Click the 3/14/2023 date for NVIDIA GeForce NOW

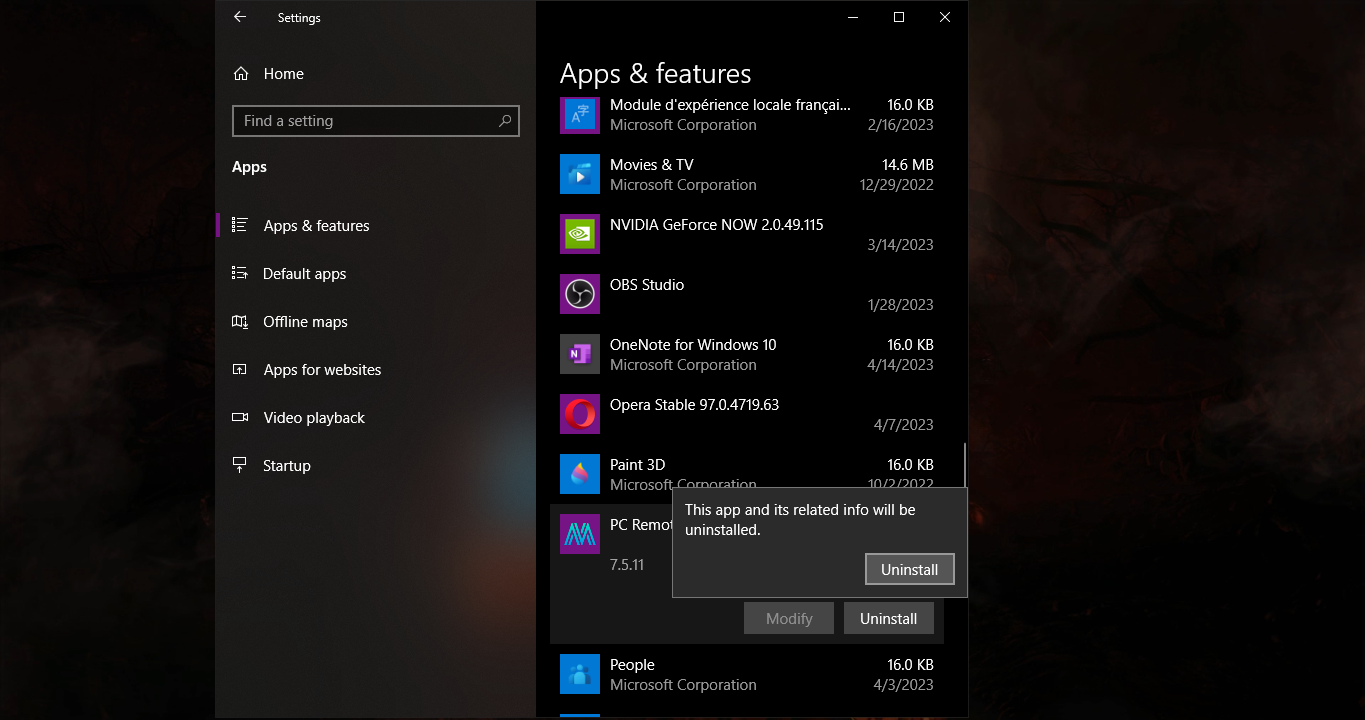pos(900,245)
